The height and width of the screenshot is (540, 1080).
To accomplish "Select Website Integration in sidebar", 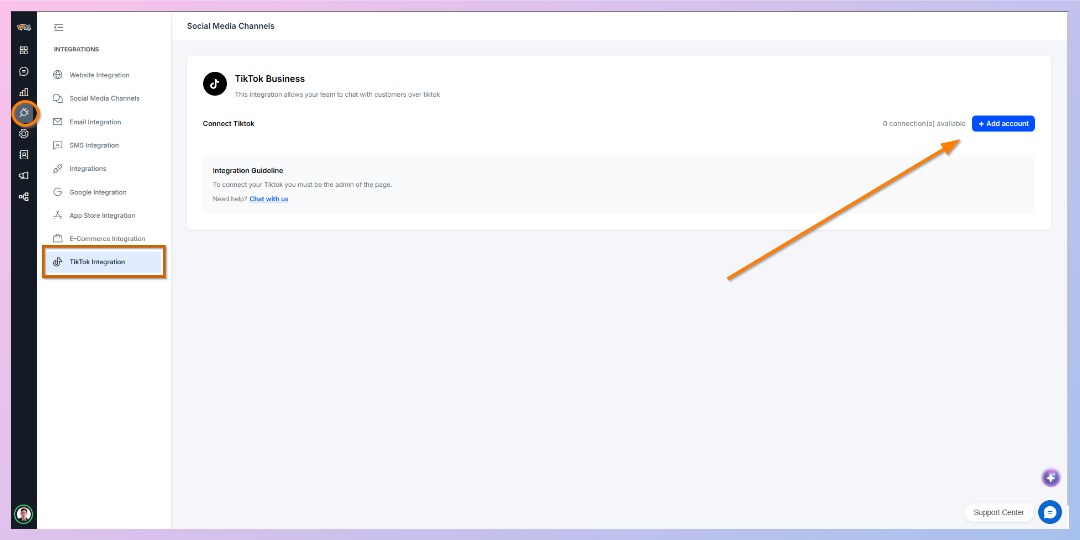I will [103, 75].
